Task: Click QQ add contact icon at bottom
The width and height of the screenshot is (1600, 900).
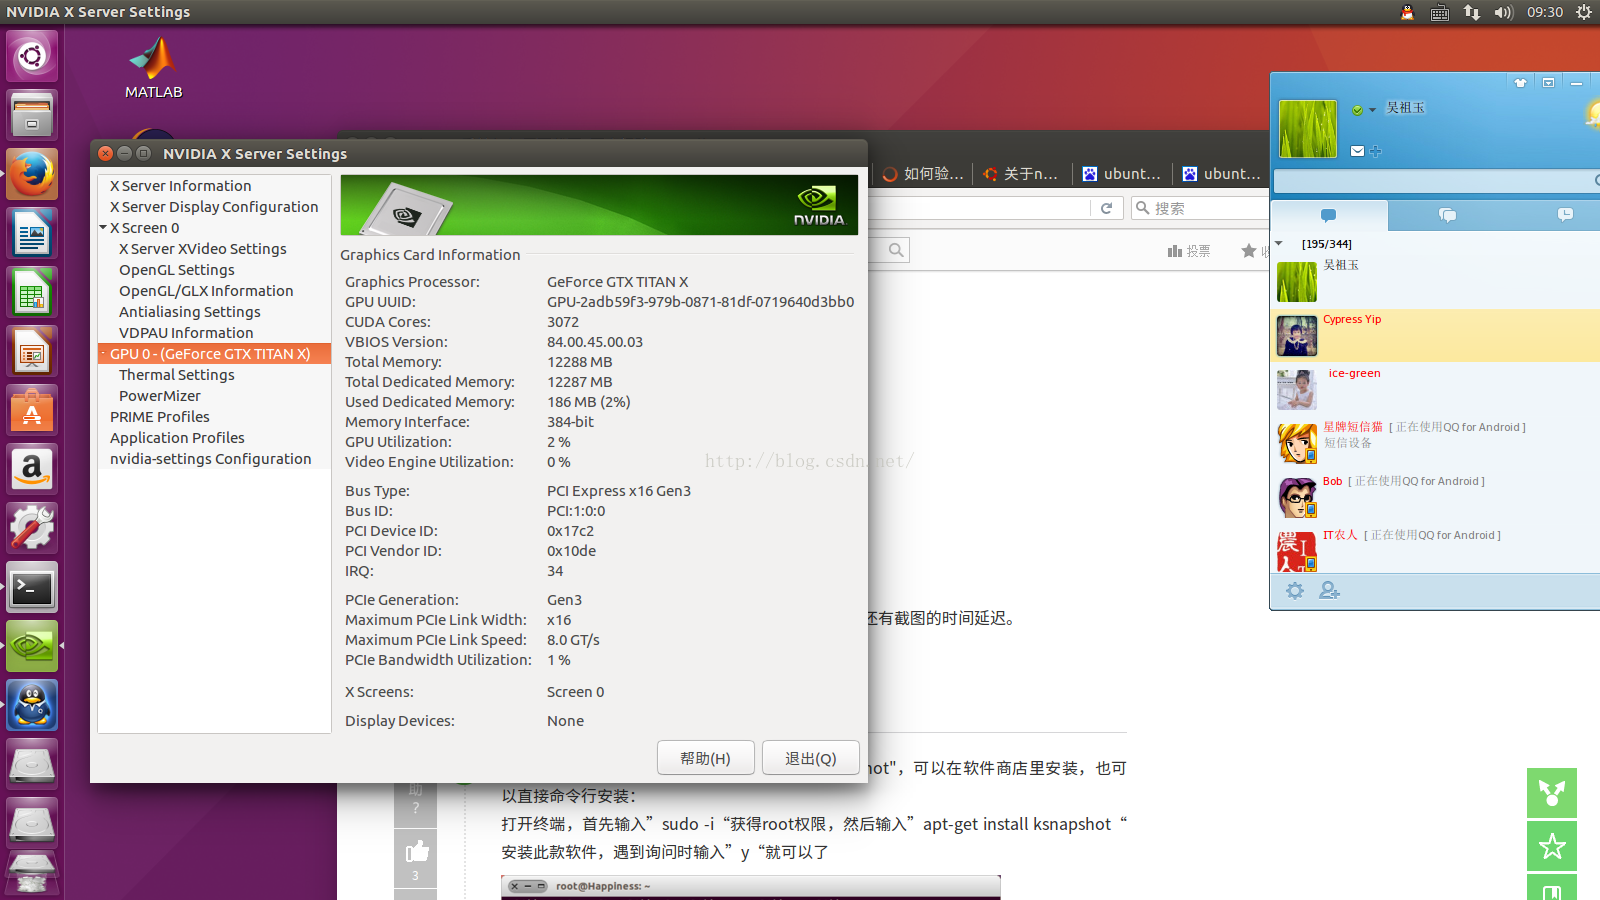Action: click(1329, 591)
